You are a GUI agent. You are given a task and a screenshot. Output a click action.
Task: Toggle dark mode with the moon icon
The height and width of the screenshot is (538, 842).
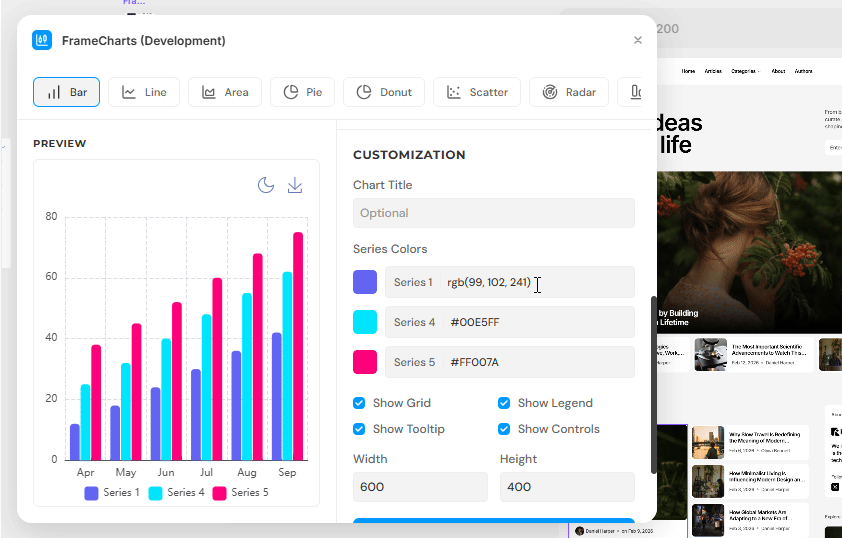(x=266, y=185)
